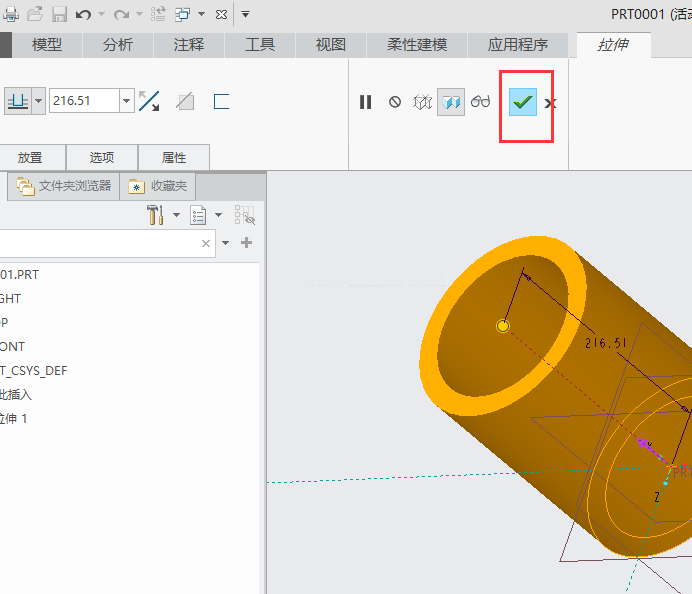This screenshot has width=692, height=594.
Task: Toggle the attached geometry preview button
Action: tap(451, 101)
